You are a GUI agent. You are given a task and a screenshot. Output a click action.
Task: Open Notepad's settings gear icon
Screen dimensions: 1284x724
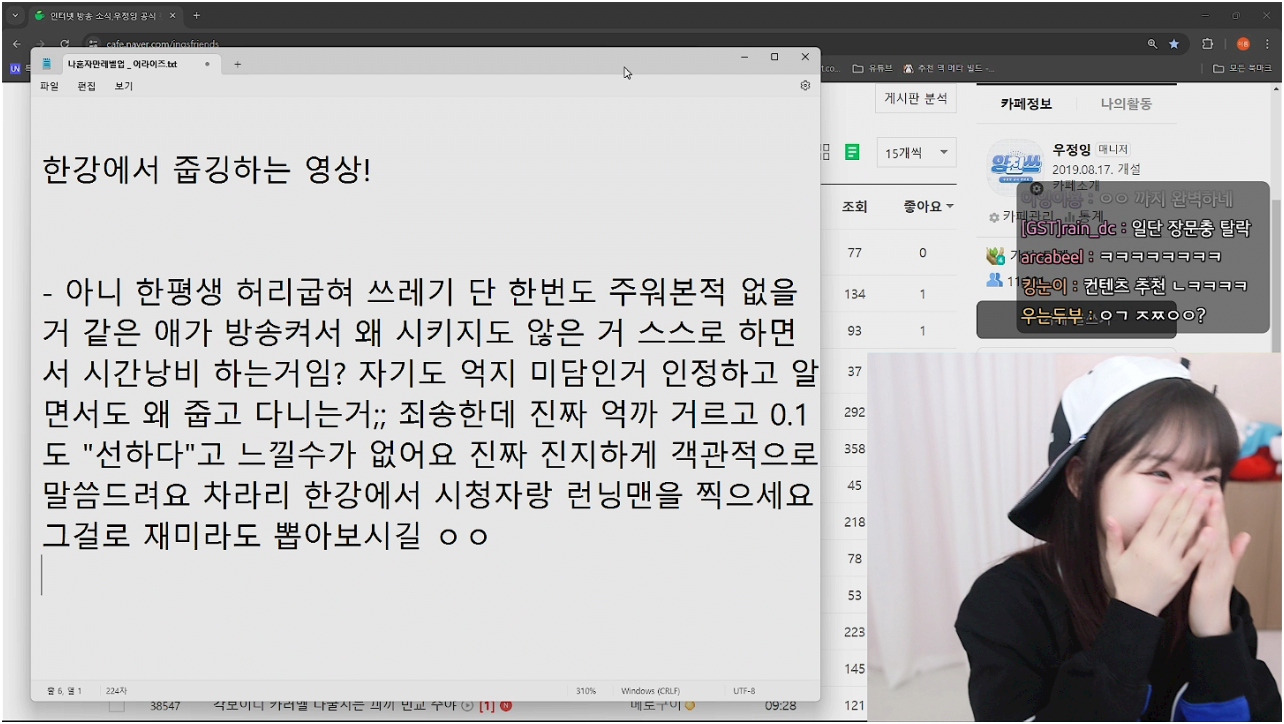click(805, 86)
